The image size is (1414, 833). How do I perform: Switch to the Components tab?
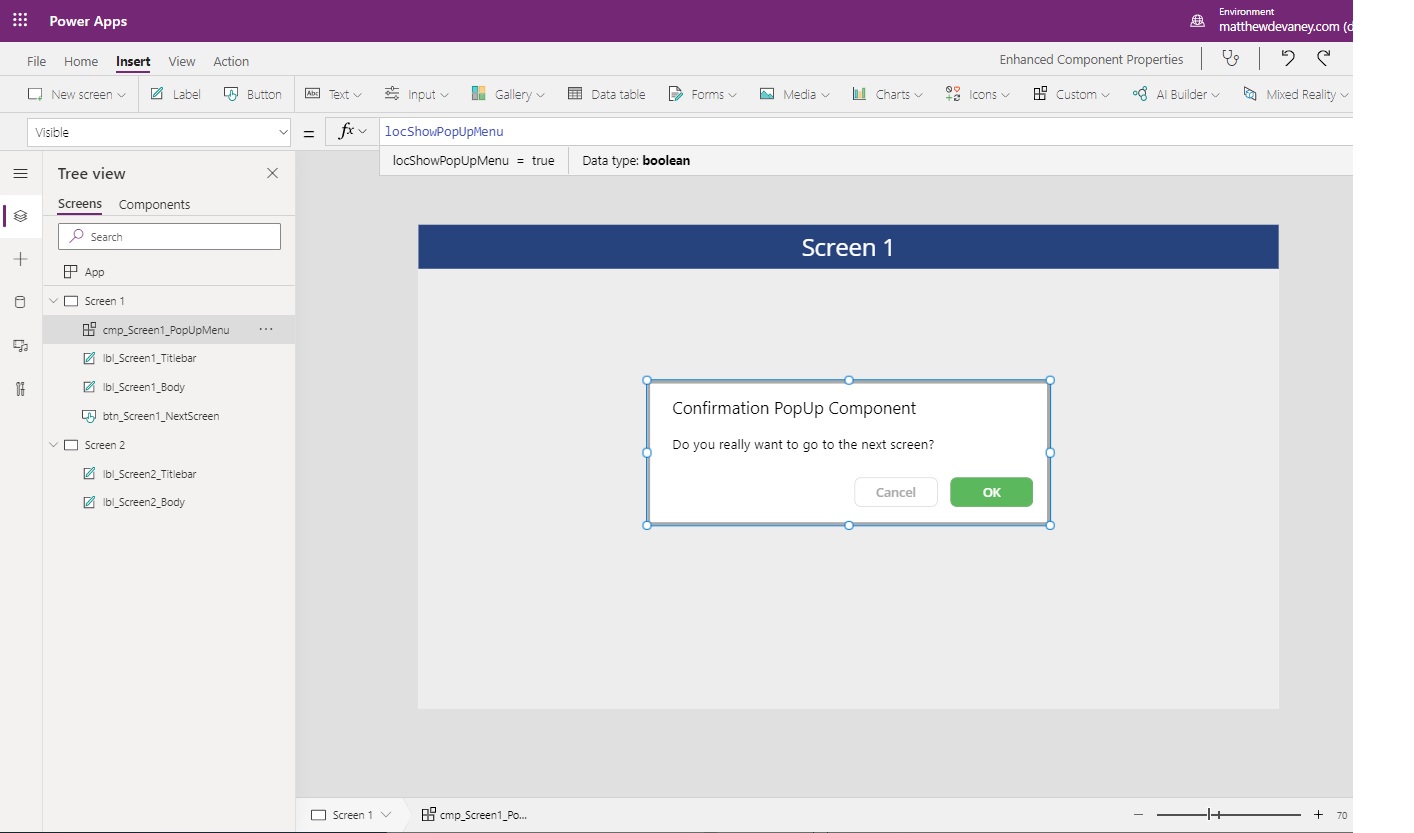[154, 204]
